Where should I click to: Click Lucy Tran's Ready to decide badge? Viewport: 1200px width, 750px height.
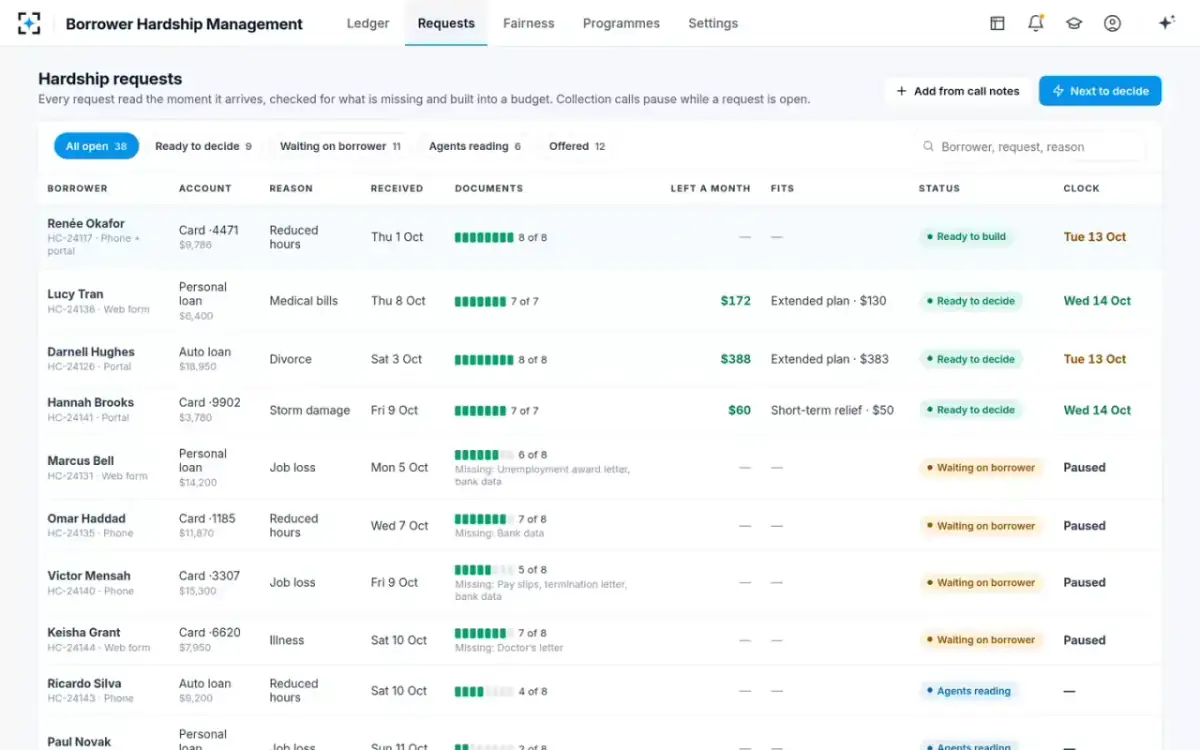[970, 301]
